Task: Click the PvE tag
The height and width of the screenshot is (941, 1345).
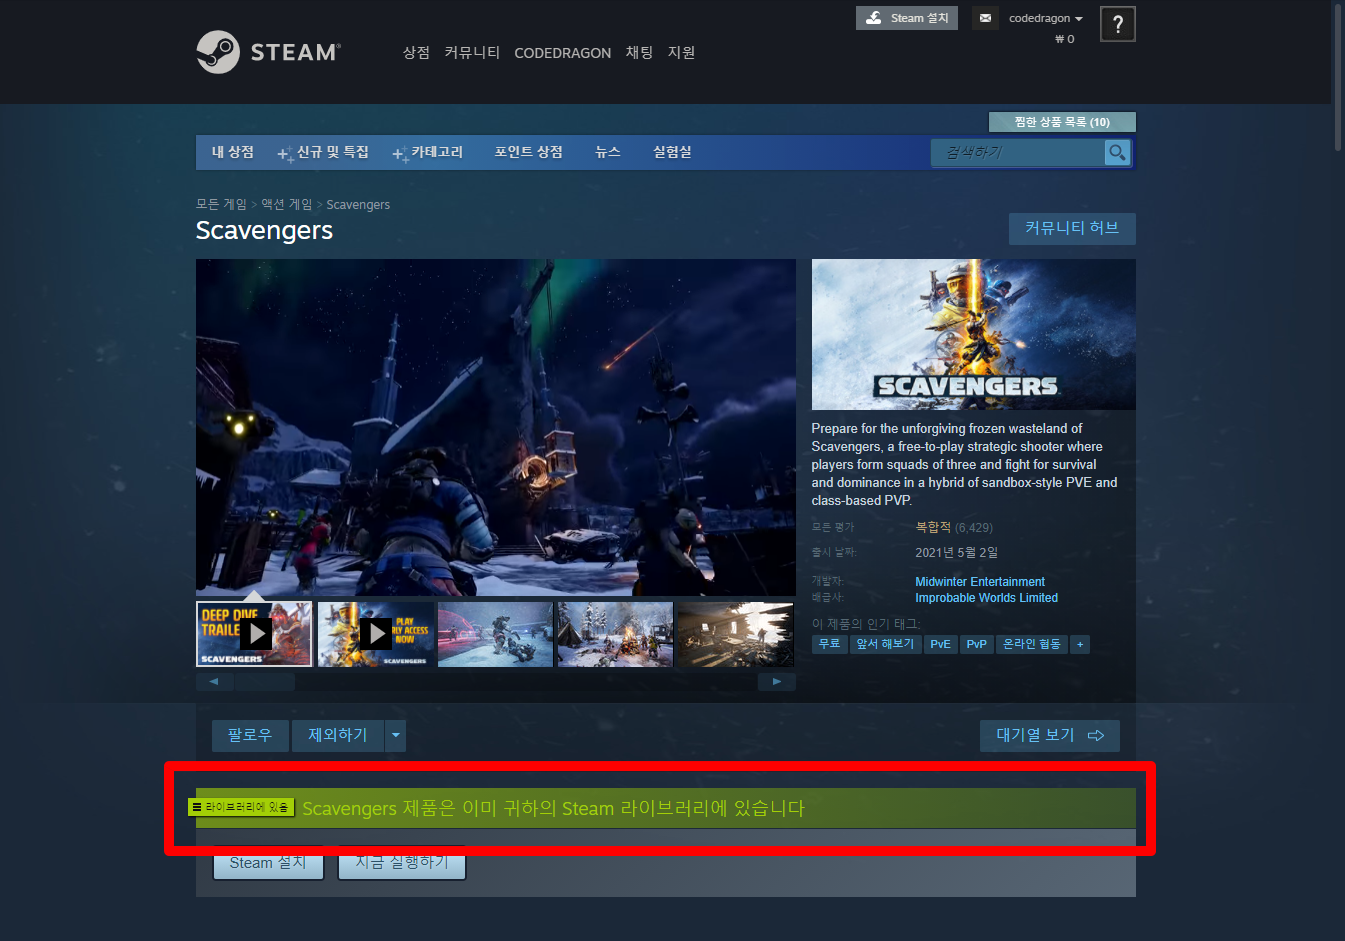Action: pos(941,645)
